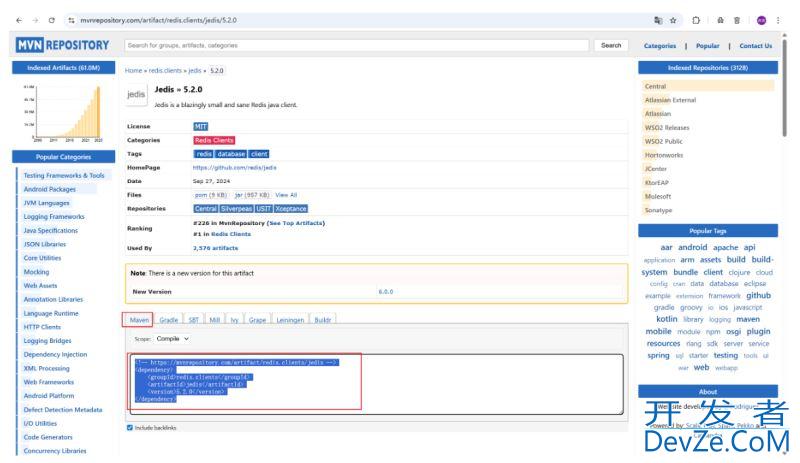Image resolution: width=800 pixels, height=463 pixels.
Task: Click the MVN Repository logo
Action: click(62, 45)
